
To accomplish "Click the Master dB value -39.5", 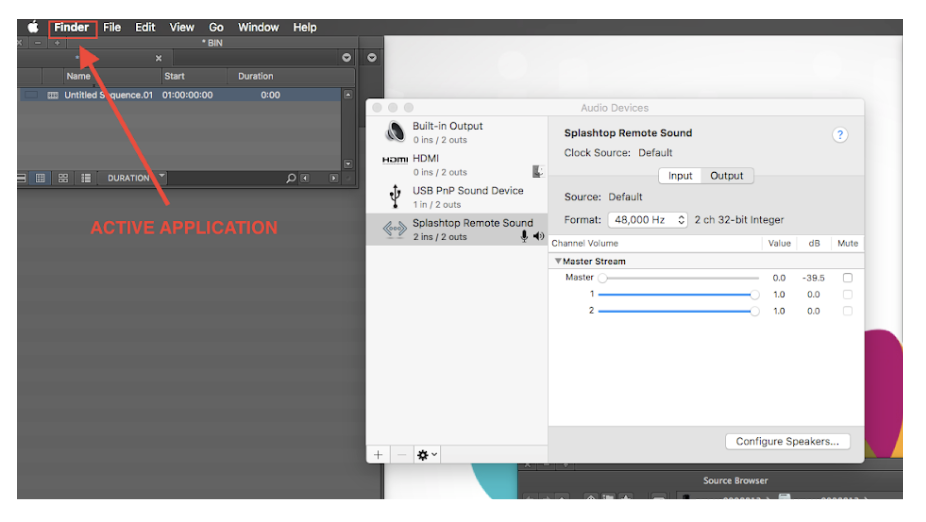I will (x=813, y=278).
